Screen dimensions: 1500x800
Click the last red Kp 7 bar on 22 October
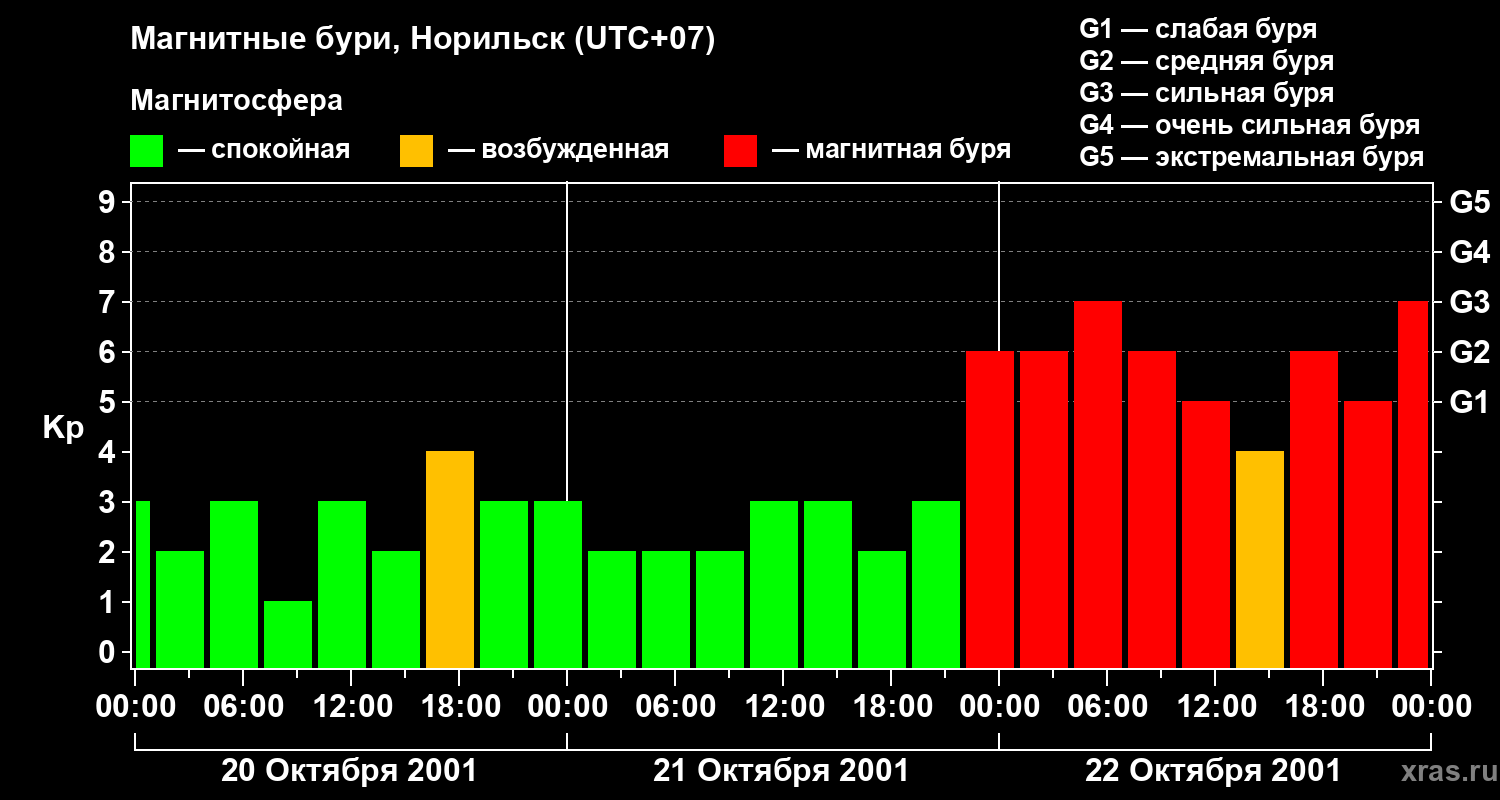point(1413,484)
